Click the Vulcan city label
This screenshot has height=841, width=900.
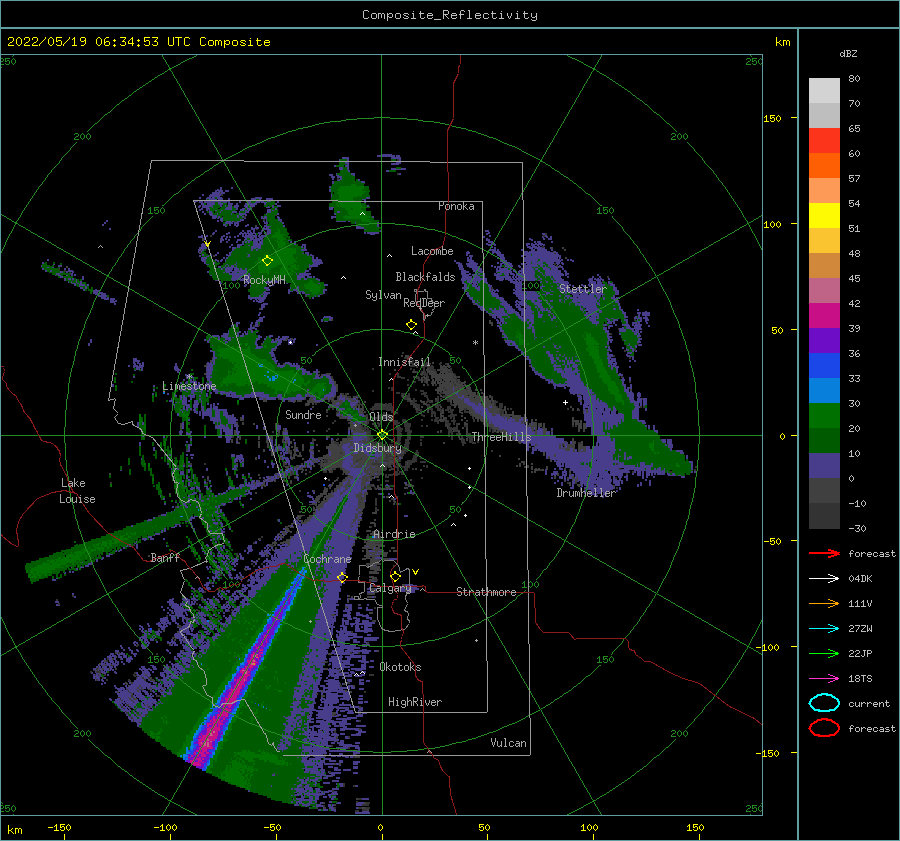tap(508, 743)
